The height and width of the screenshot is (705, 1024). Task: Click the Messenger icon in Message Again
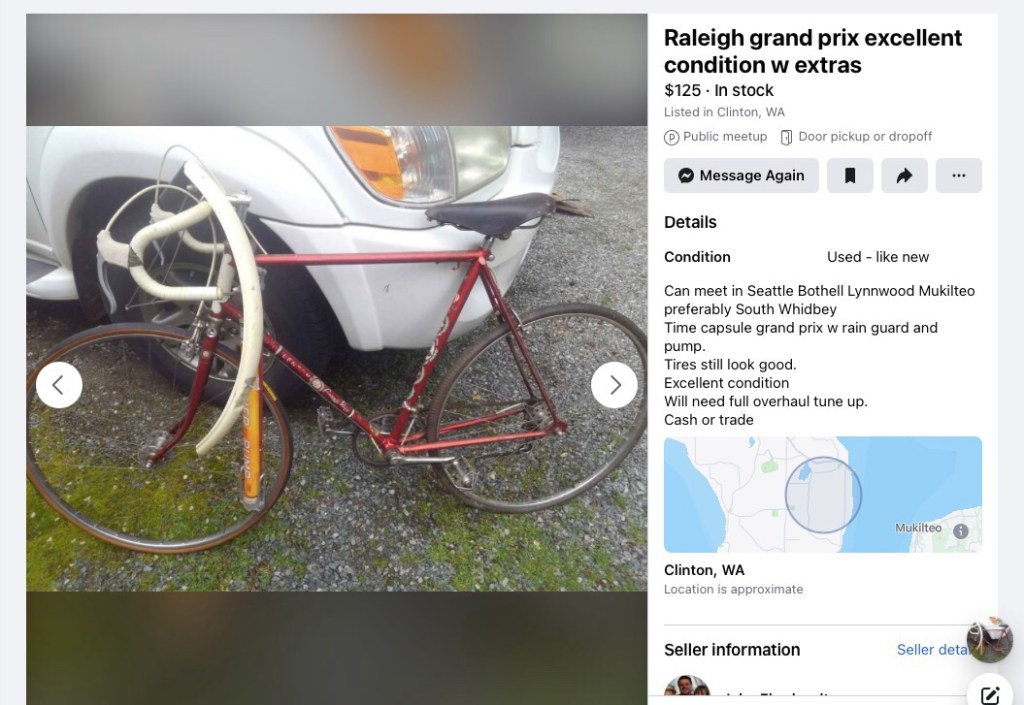686,176
